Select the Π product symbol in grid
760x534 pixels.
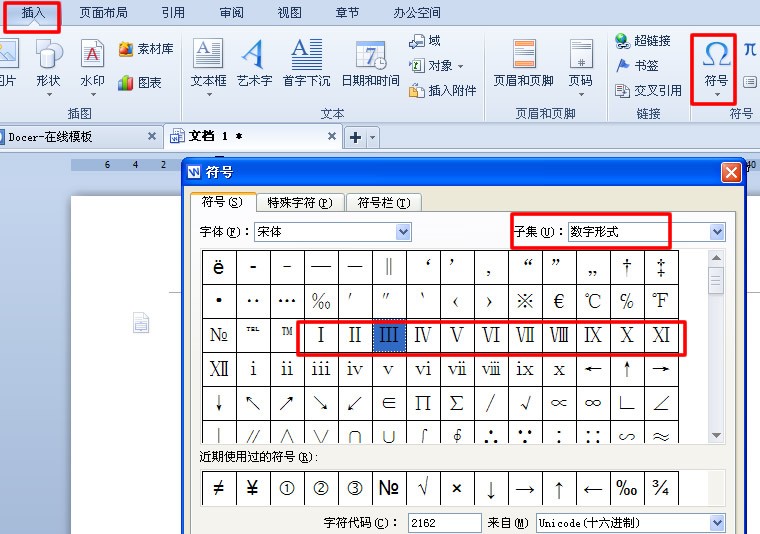[423, 403]
